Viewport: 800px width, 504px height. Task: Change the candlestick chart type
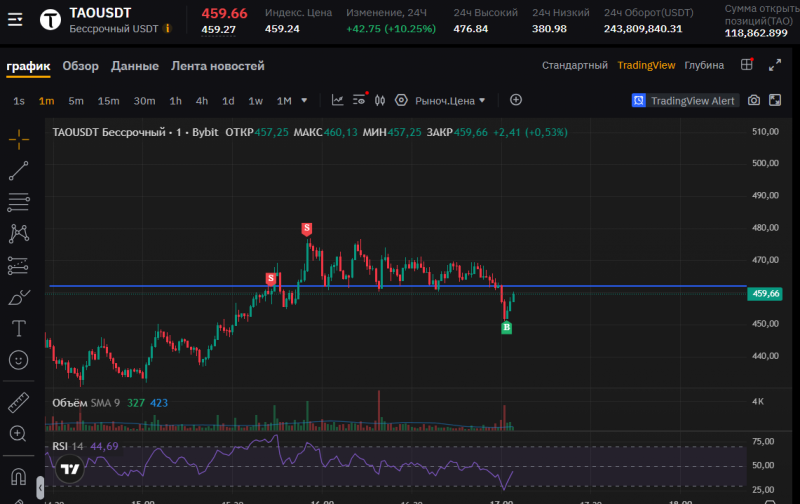(380, 100)
